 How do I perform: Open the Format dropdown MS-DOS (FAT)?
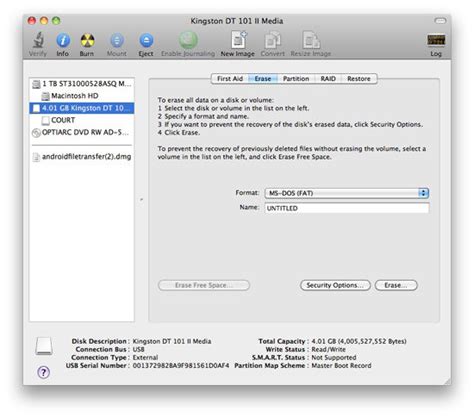[x=347, y=193]
